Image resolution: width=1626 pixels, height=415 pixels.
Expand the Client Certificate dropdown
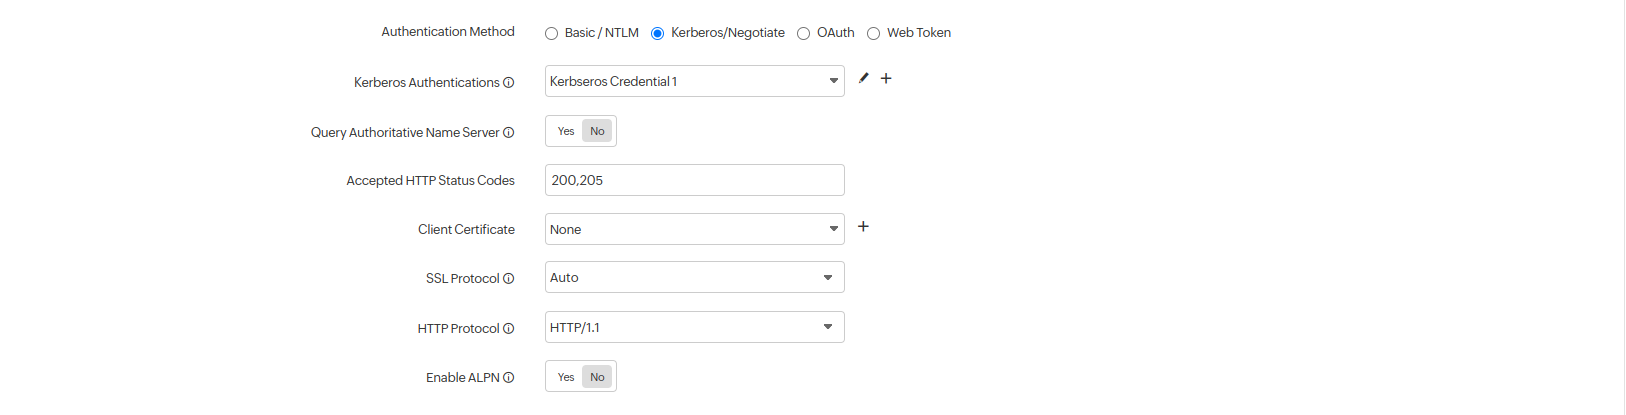point(694,229)
